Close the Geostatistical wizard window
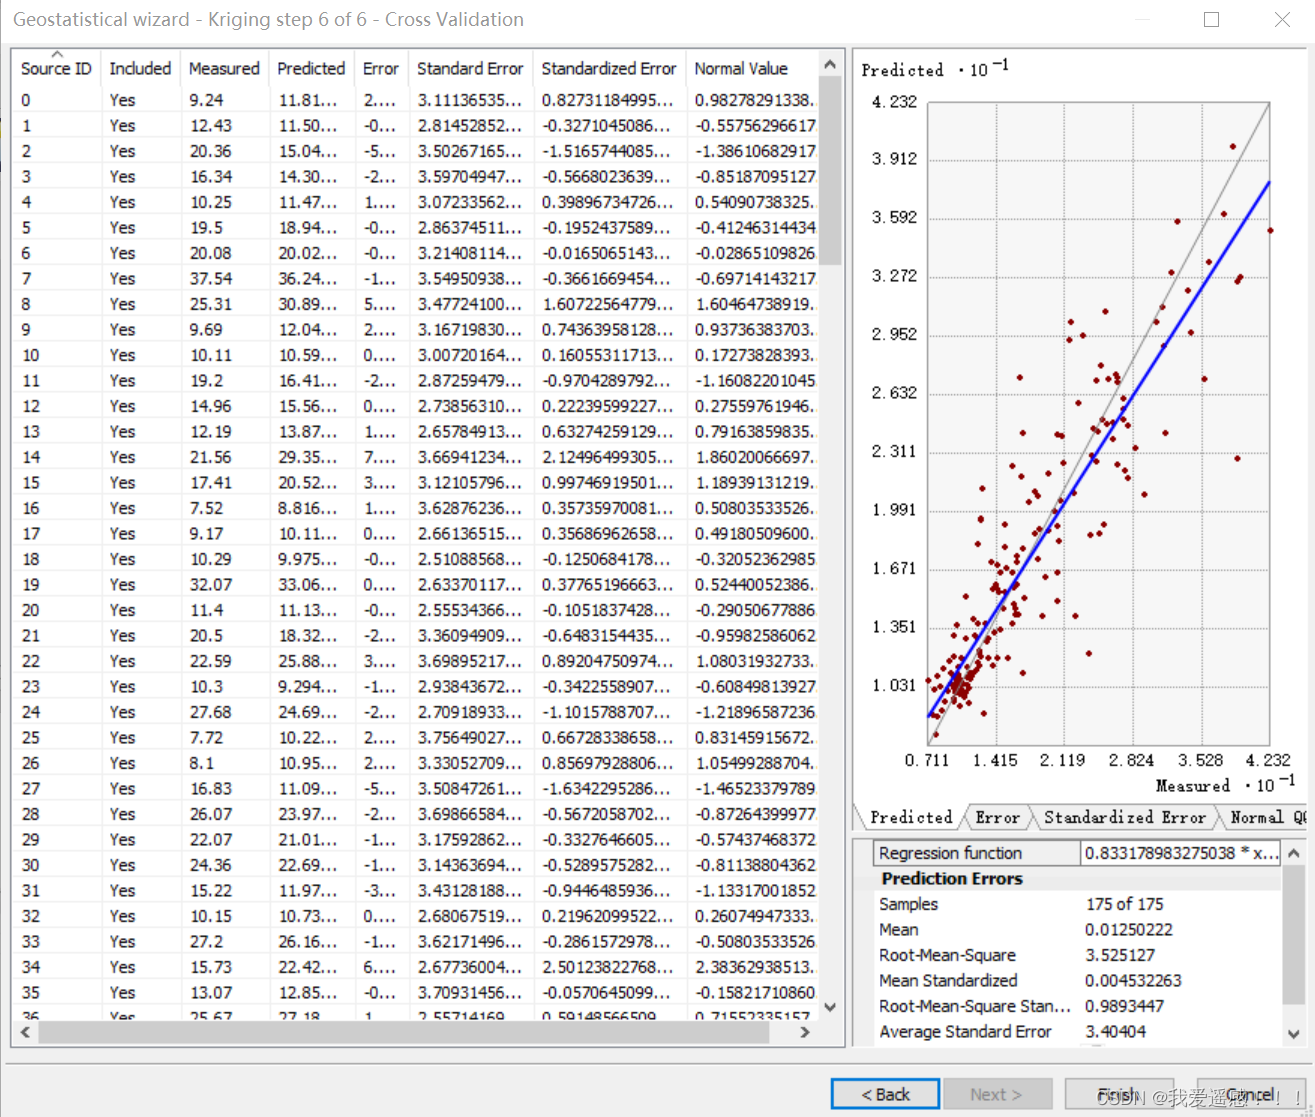Image resolution: width=1315 pixels, height=1117 pixels. tap(1282, 20)
